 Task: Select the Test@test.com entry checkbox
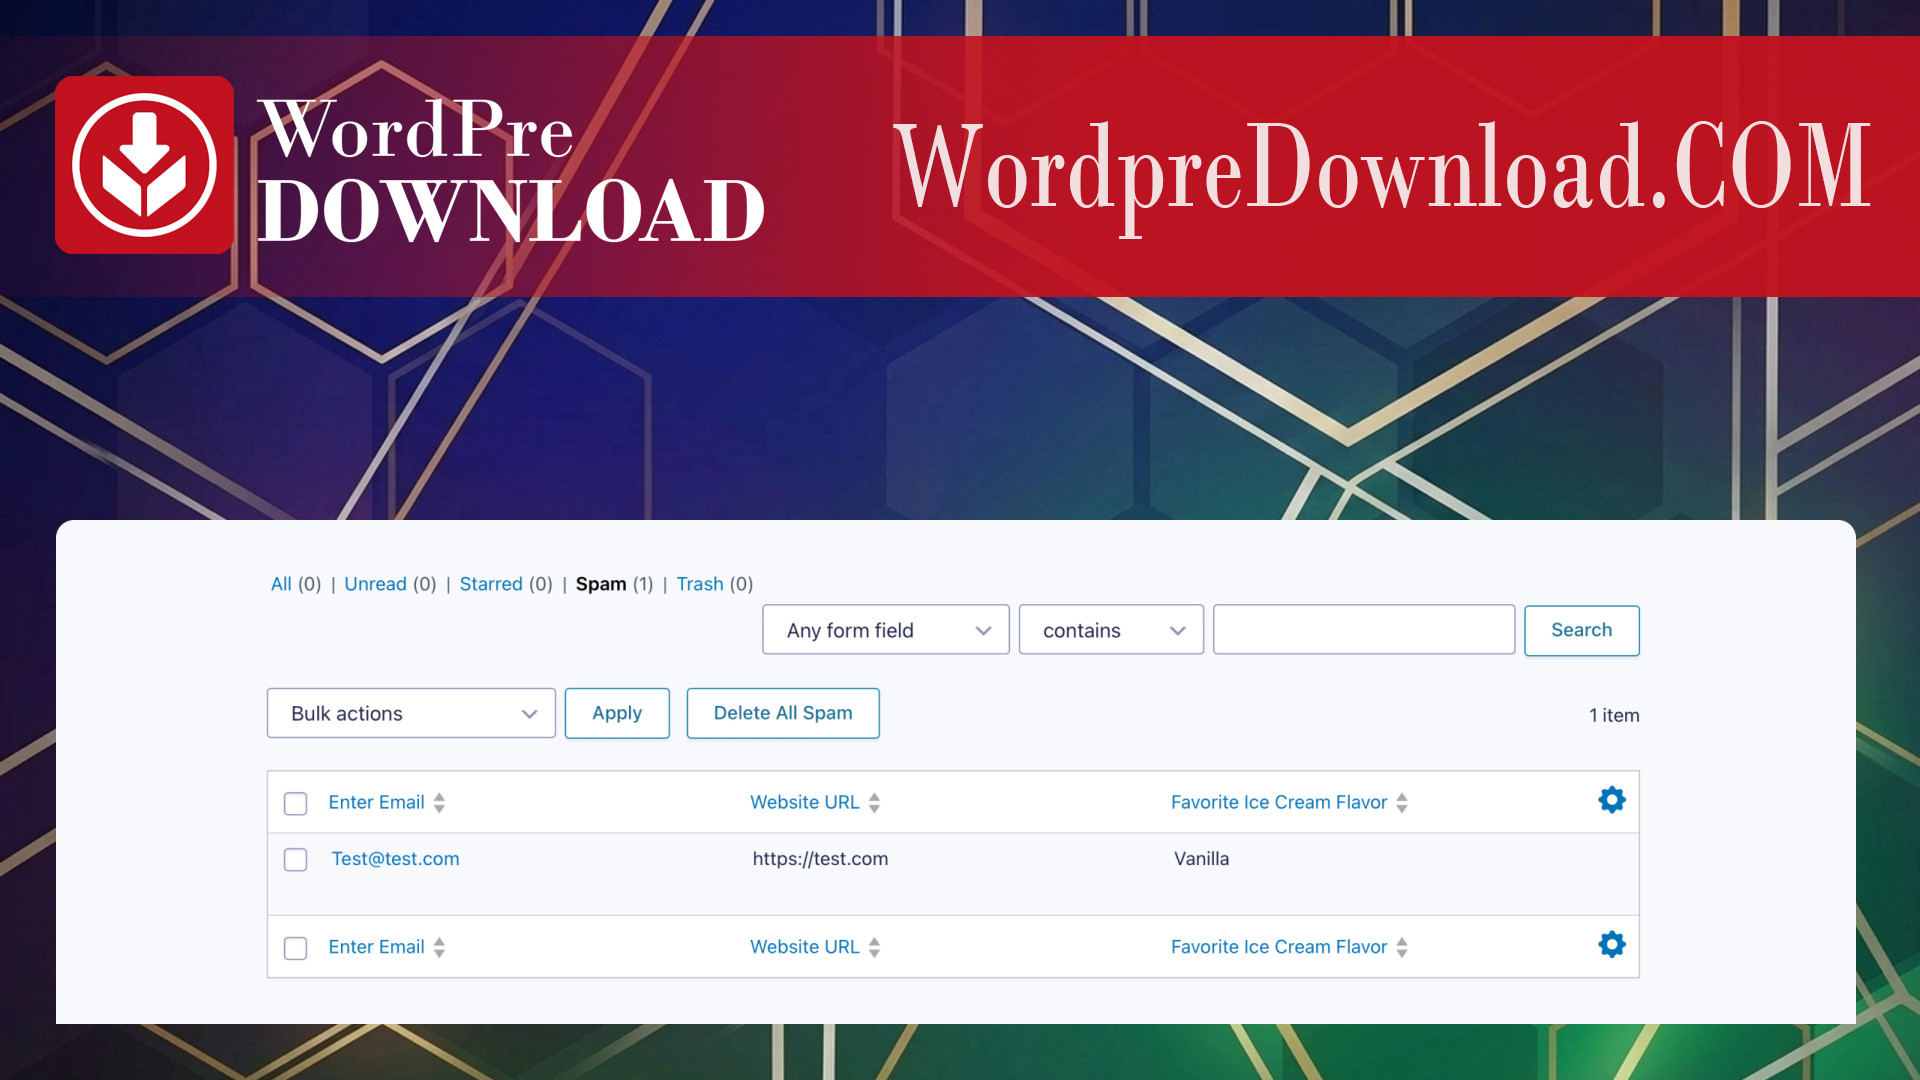pyautogui.click(x=295, y=860)
